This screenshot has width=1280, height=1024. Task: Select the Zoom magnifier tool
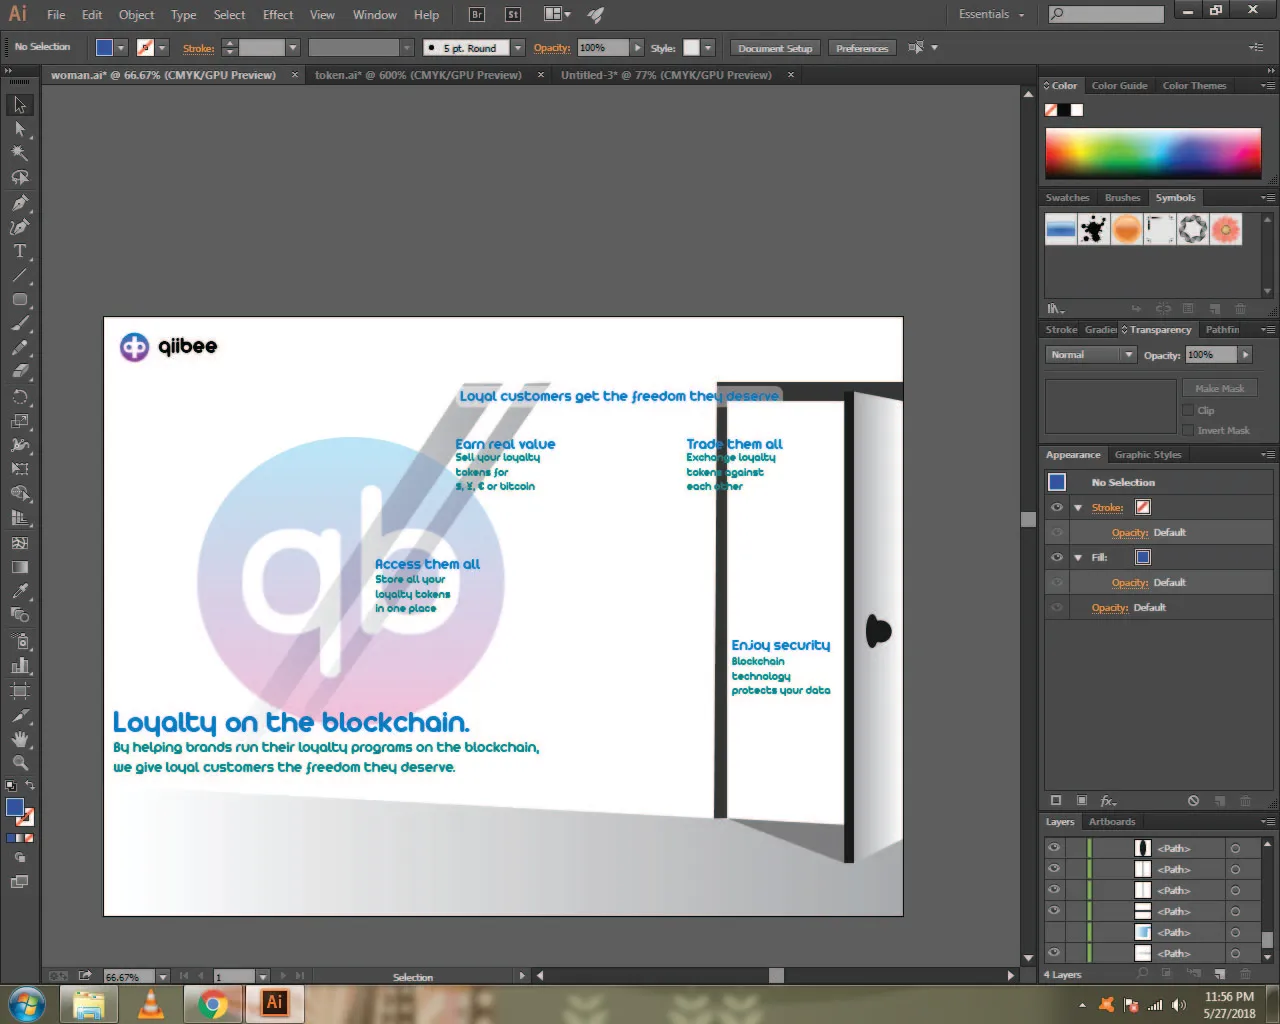point(20,763)
